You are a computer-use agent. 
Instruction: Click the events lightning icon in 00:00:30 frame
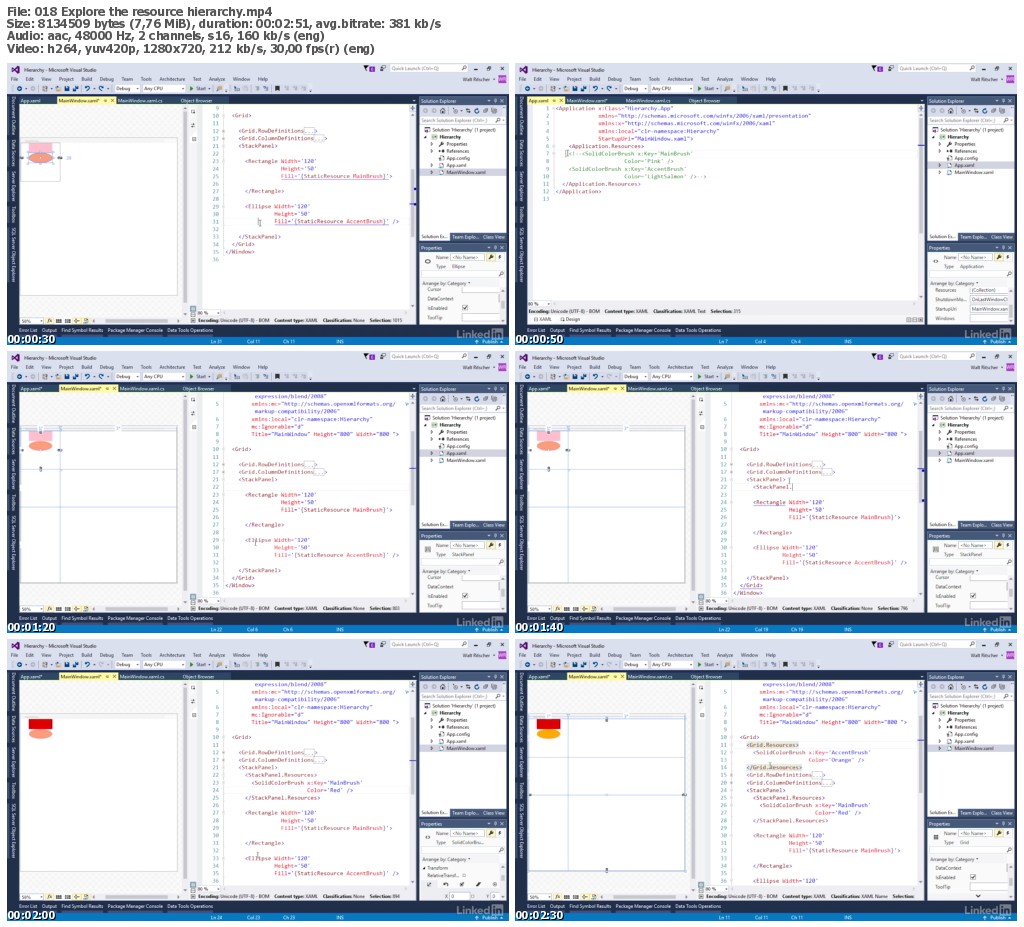click(500, 257)
